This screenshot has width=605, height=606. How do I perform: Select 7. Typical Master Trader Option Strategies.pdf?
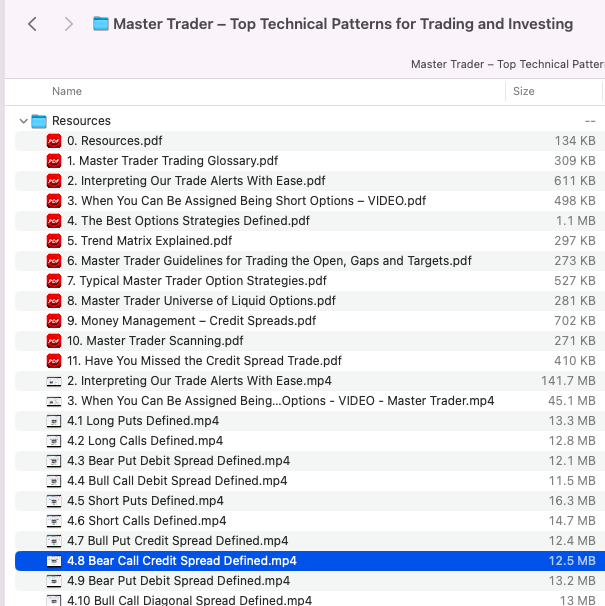tap(197, 281)
